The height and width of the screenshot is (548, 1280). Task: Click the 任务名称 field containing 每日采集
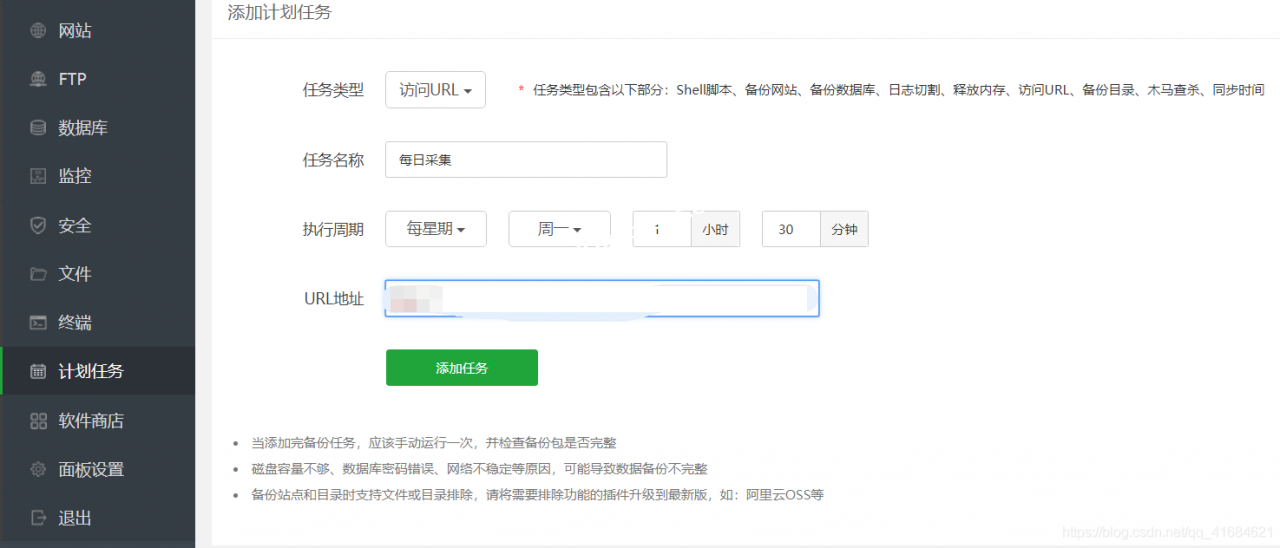click(x=525, y=159)
